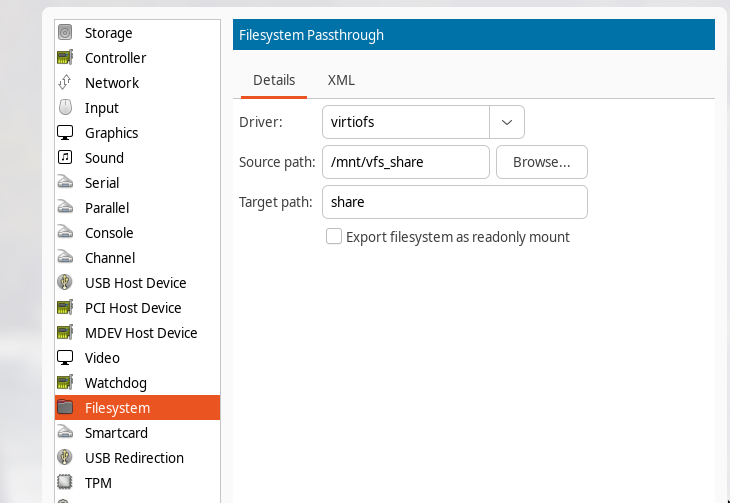Click the Controller card icon
Image resolution: width=730 pixels, height=503 pixels.
point(65,58)
